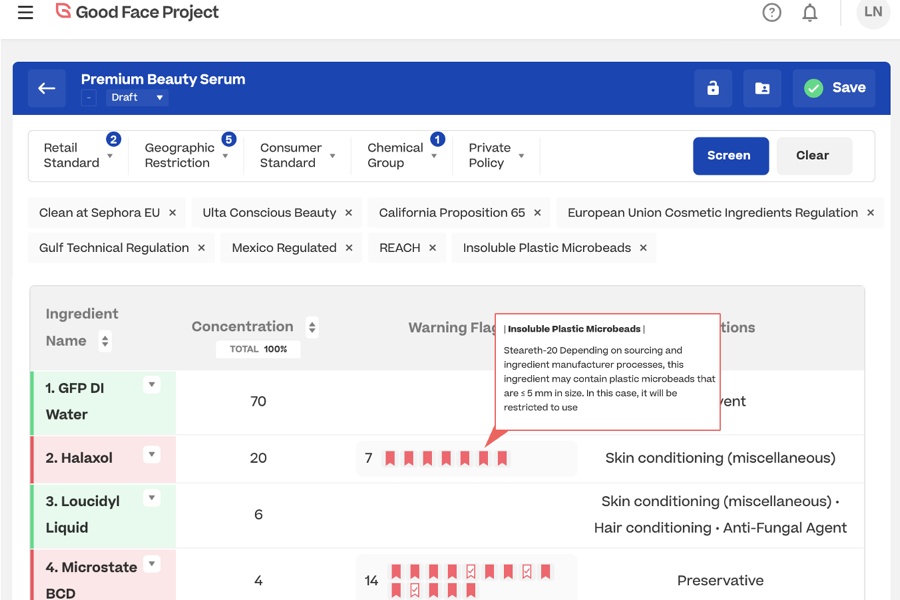The height and width of the screenshot is (600, 900).
Task: Click the folder icon in header
Action: (x=762, y=88)
